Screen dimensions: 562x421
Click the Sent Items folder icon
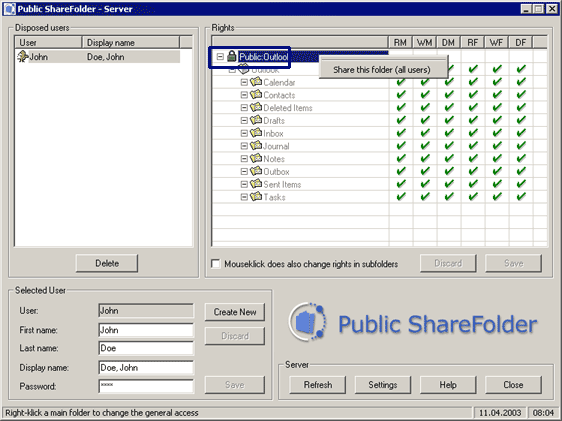coord(256,184)
